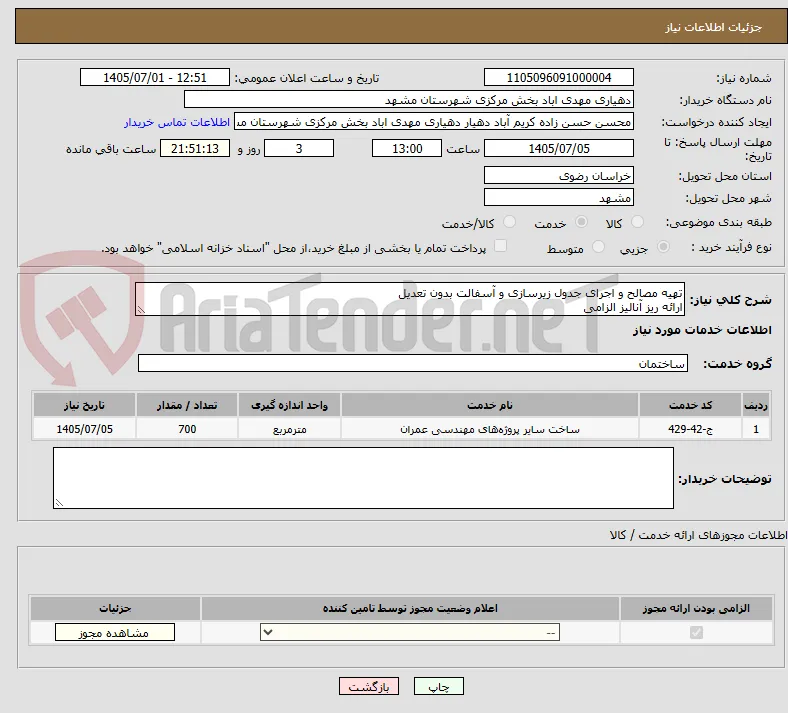
Task: Click the ردیف column header
Action: click(756, 405)
